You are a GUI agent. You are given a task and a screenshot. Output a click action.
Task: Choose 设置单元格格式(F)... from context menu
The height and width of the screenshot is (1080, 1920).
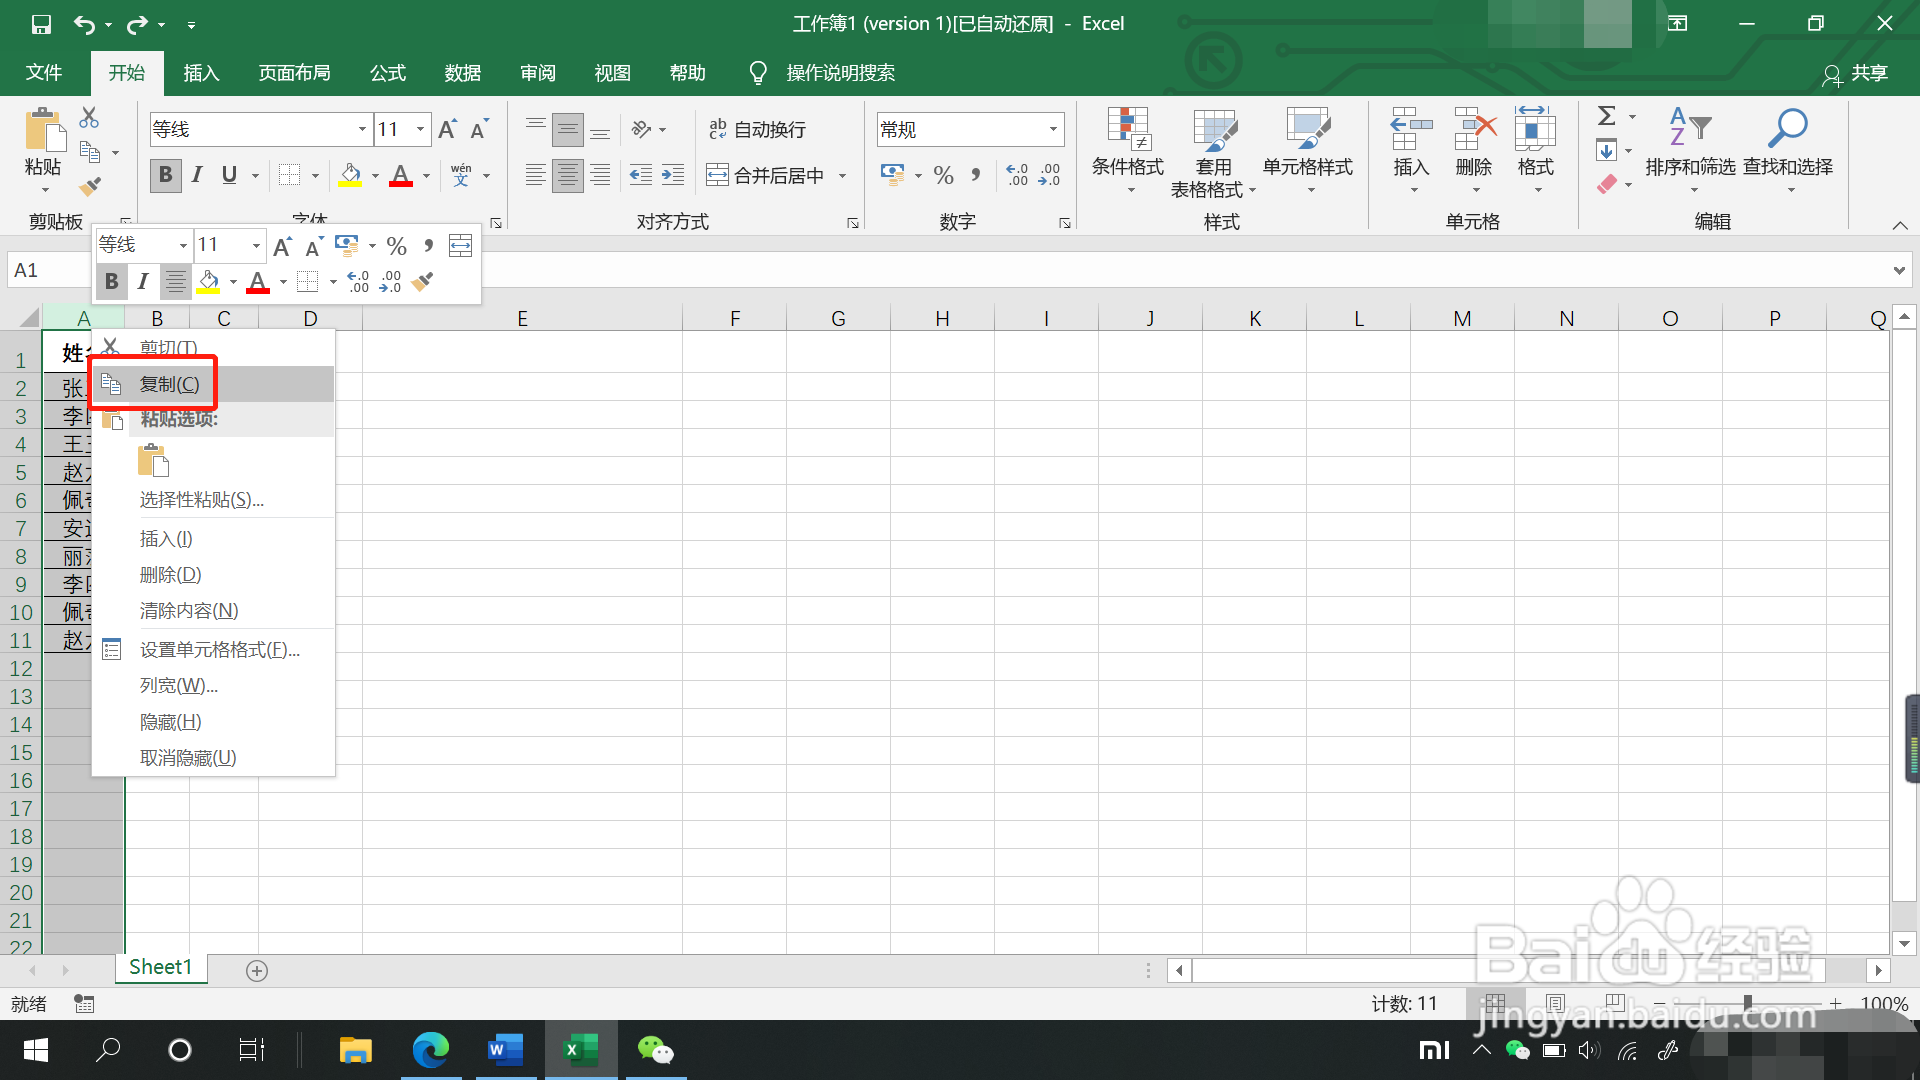click(219, 650)
